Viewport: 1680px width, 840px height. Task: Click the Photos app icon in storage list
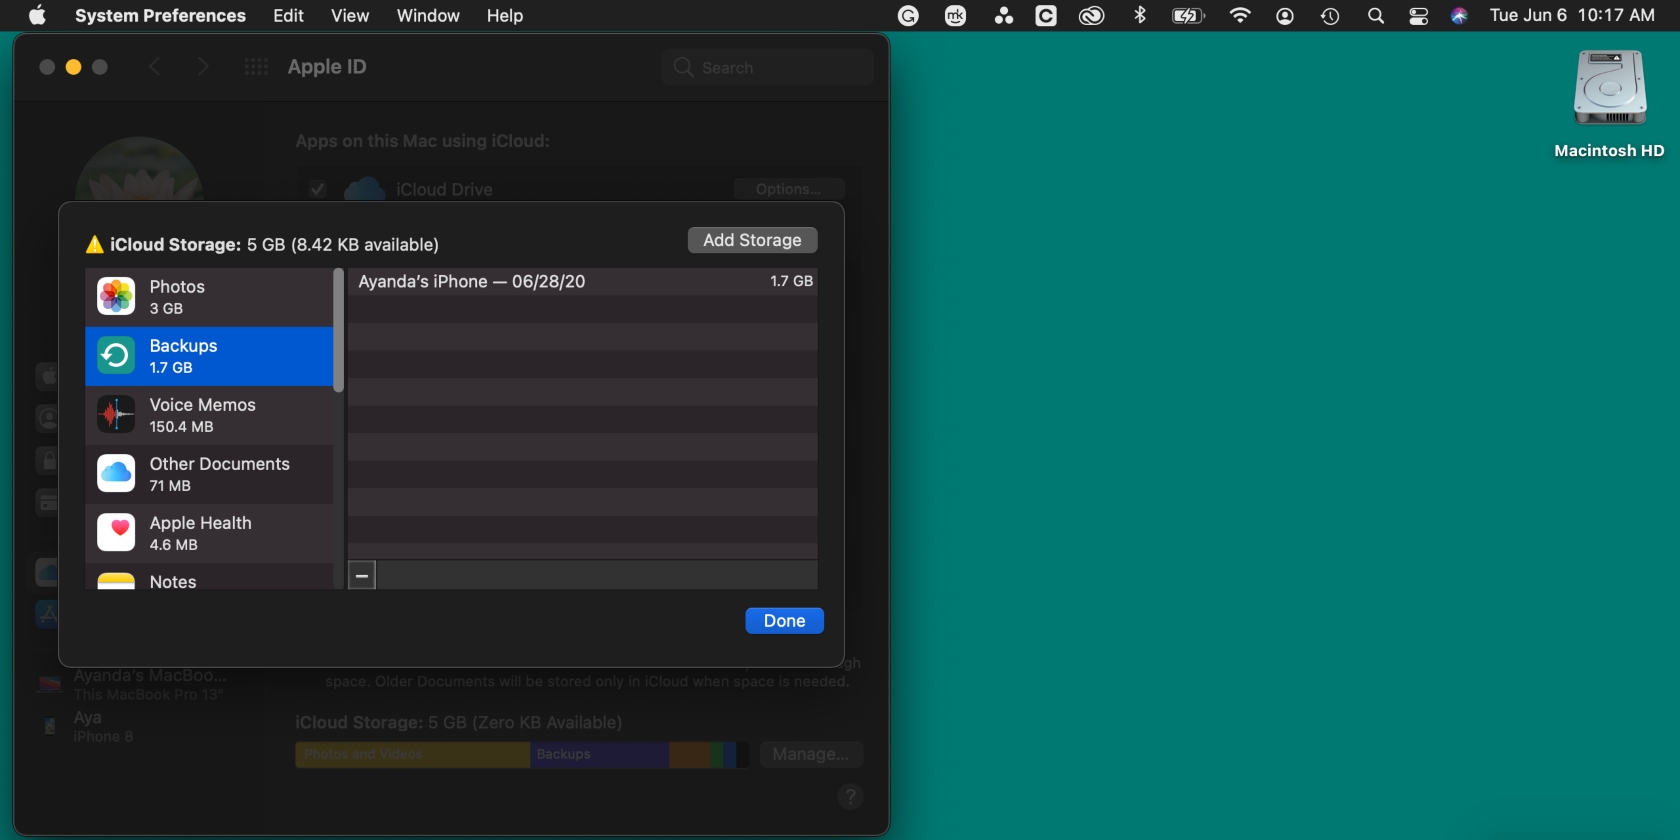(x=116, y=297)
